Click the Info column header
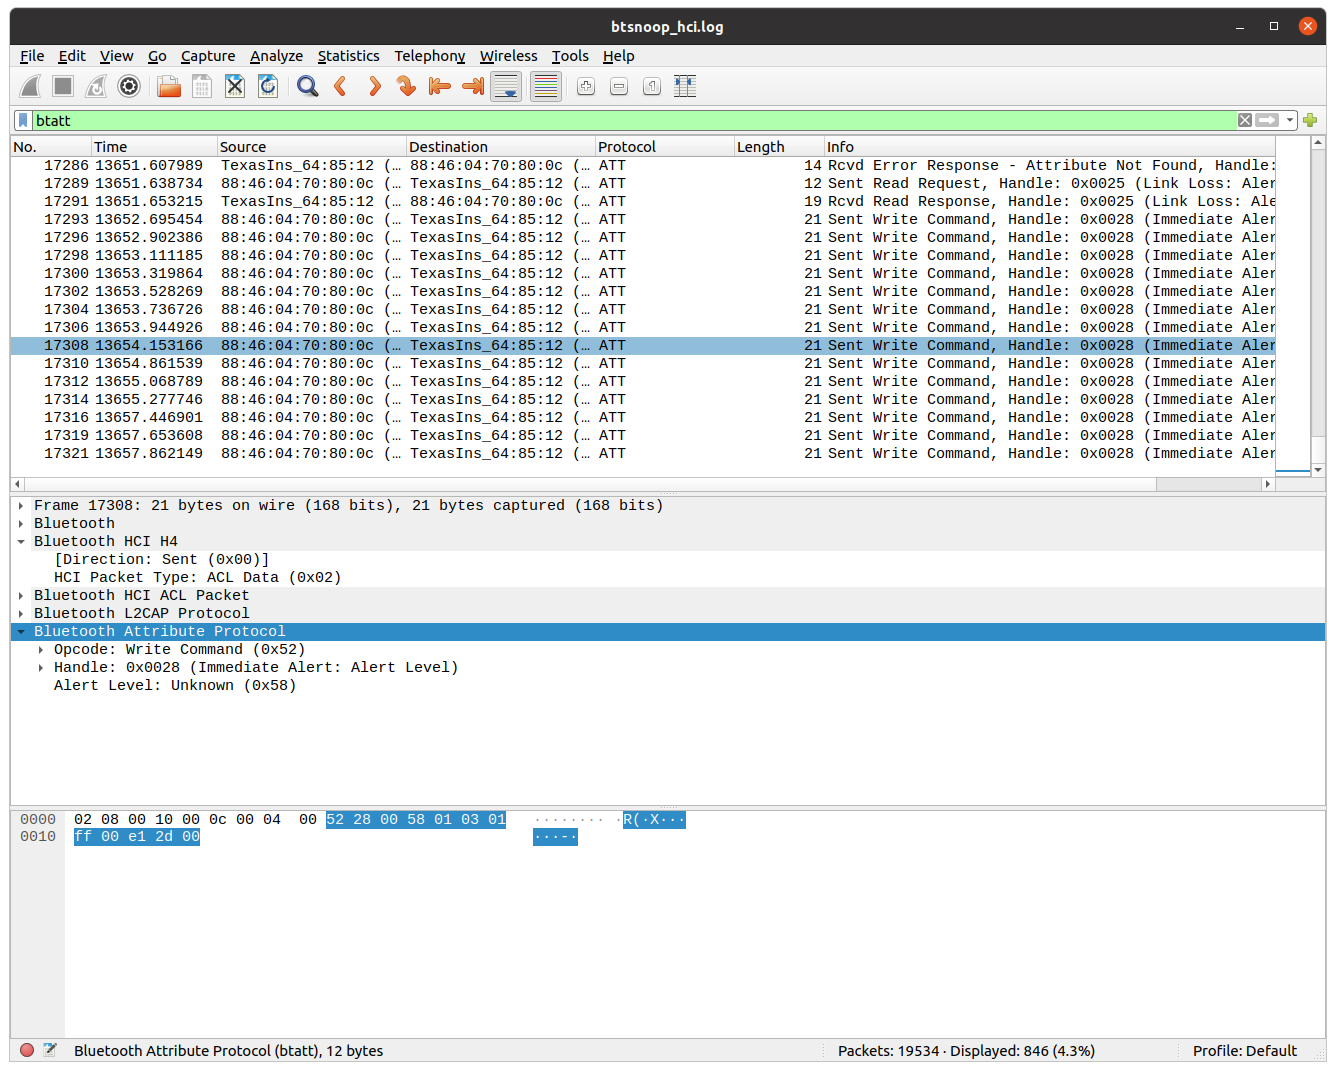 pyautogui.click(x=1050, y=147)
